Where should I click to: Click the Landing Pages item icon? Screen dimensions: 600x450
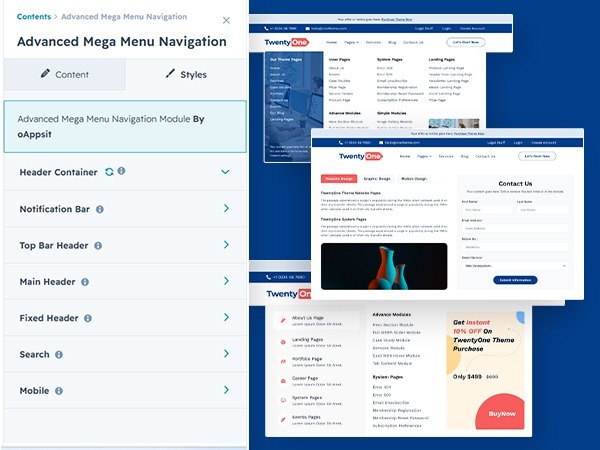(283, 342)
